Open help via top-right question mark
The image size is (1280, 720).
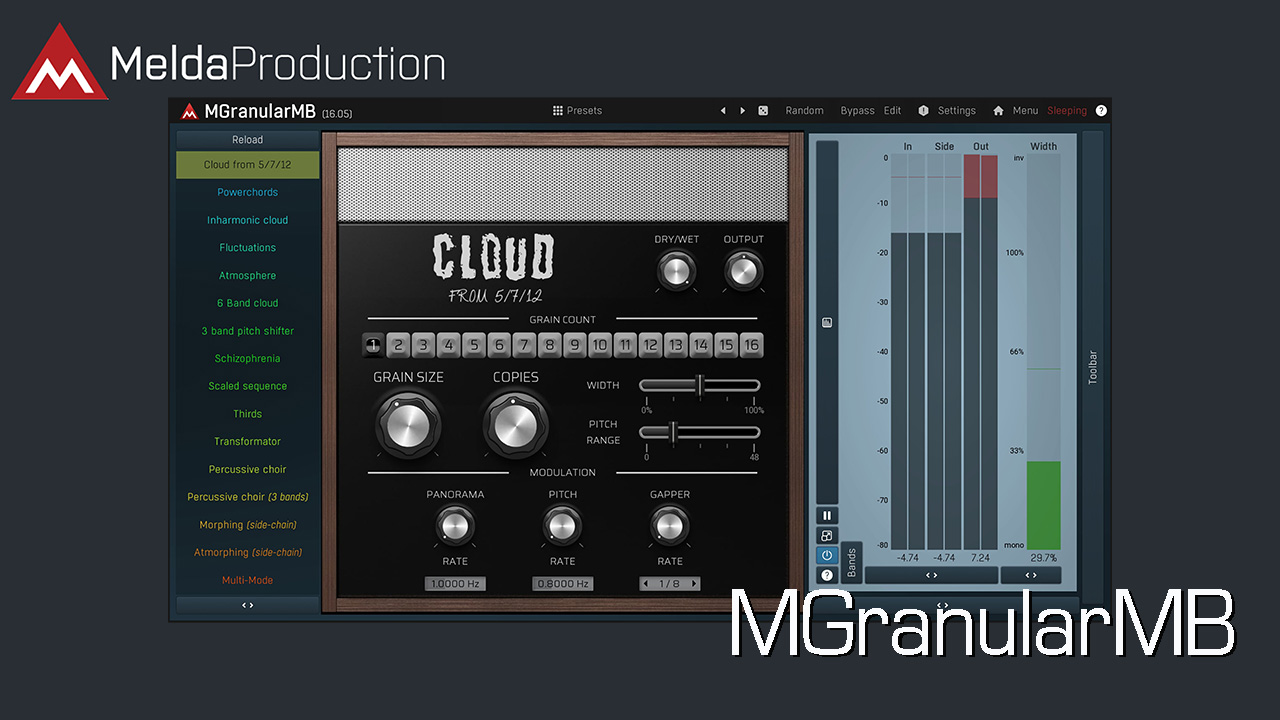tap(1101, 111)
